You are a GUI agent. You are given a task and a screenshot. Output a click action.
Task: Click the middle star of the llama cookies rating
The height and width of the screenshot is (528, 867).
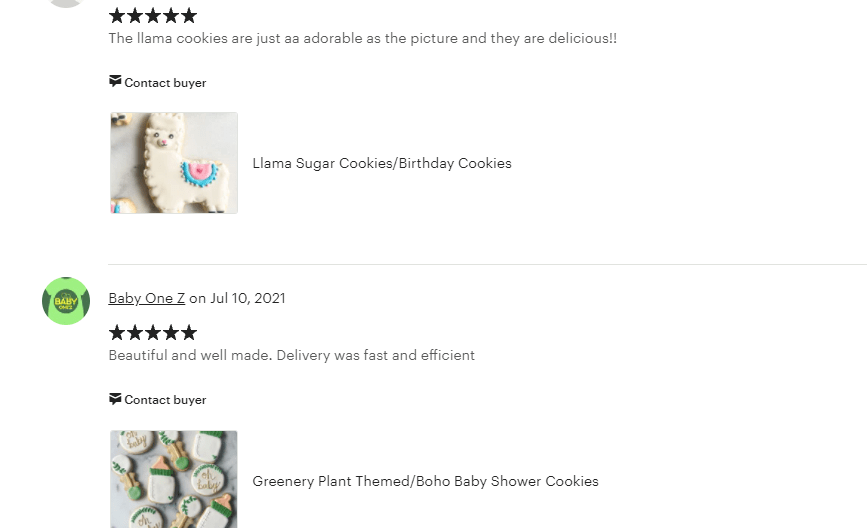(153, 16)
